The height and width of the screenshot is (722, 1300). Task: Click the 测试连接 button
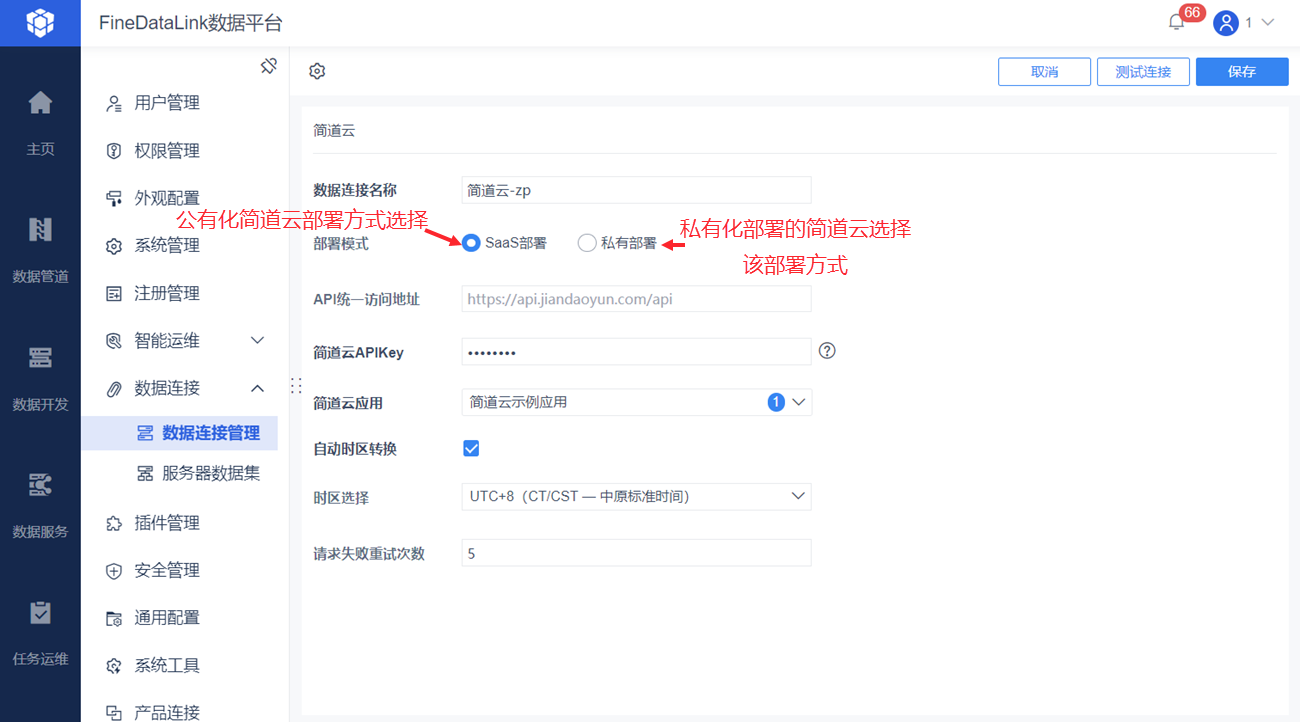click(1143, 72)
